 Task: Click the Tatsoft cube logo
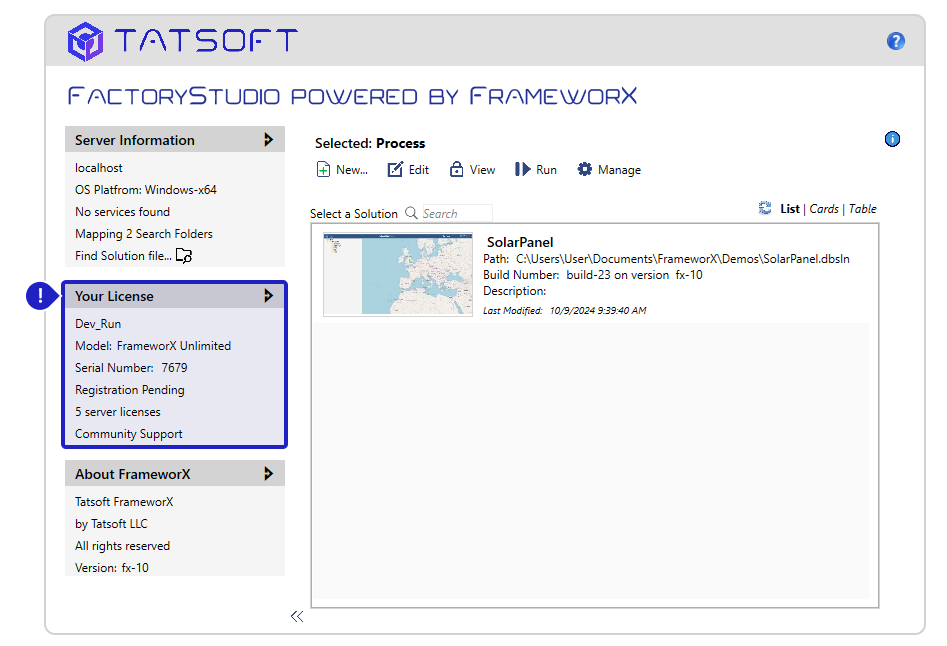tap(85, 41)
